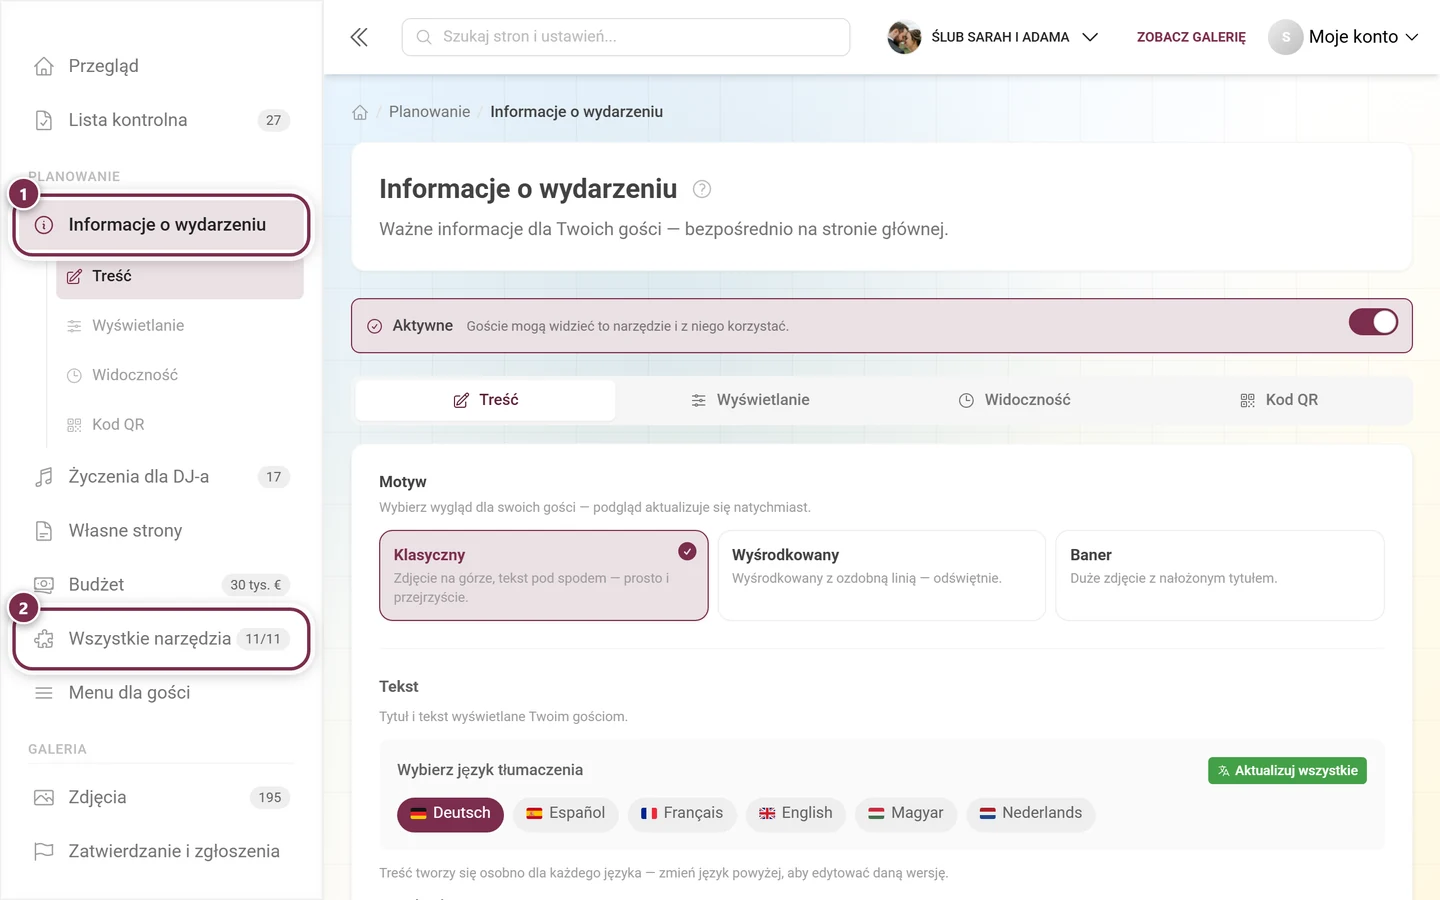Image resolution: width=1440 pixels, height=900 pixels.
Task: Click the search magnifier icon
Action: (x=424, y=37)
